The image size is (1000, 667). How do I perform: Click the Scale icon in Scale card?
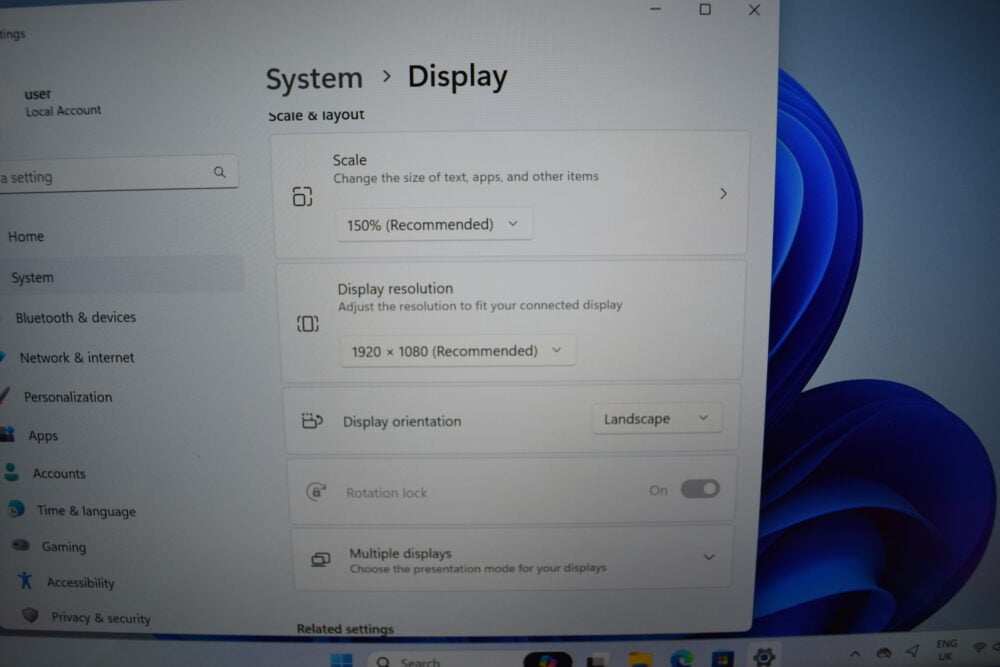point(302,196)
